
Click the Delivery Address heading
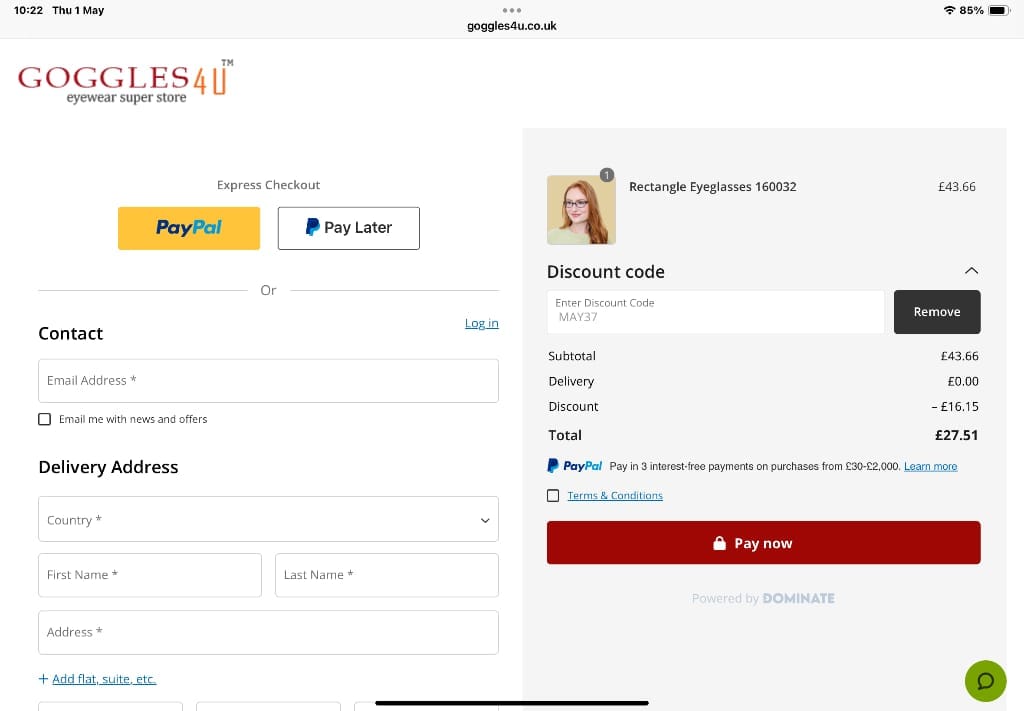(x=108, y=467)
